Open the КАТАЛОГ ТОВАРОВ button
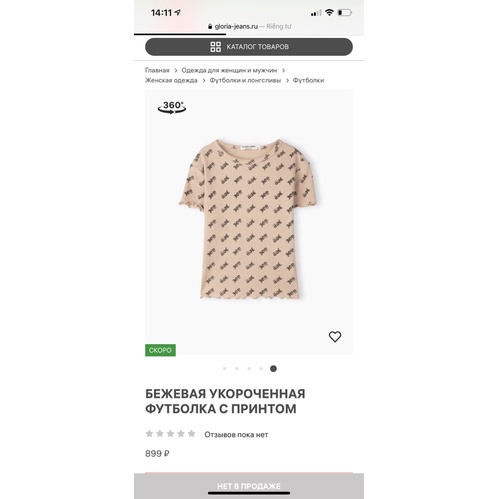The width and height of the screenshot is (499, 499). click(x=249, y=47)
